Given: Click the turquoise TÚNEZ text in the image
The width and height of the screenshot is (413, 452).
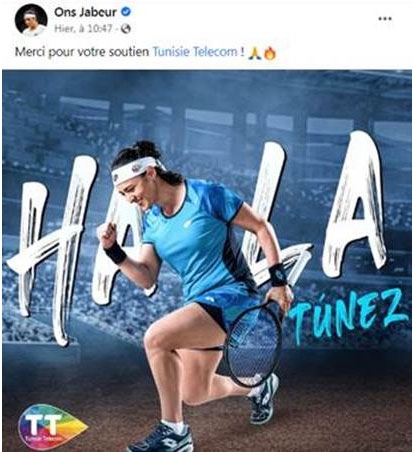Looking at the screenshot, I should pos(347,316).
